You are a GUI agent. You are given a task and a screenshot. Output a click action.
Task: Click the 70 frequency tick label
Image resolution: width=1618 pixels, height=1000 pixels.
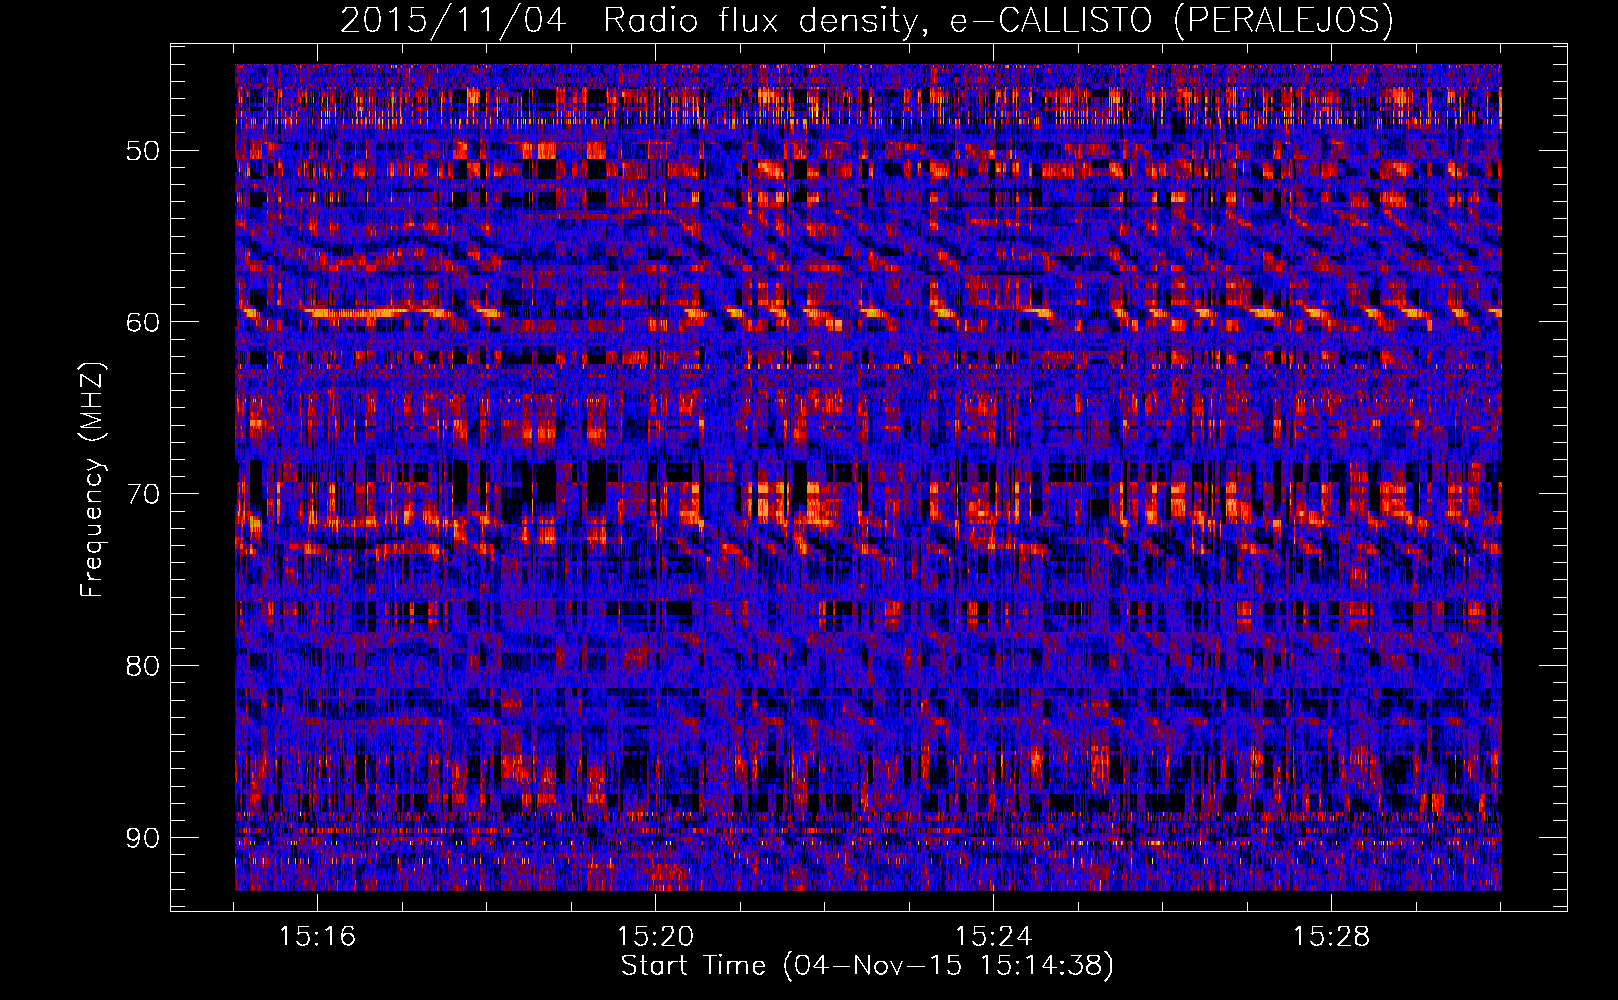(143, 494)
